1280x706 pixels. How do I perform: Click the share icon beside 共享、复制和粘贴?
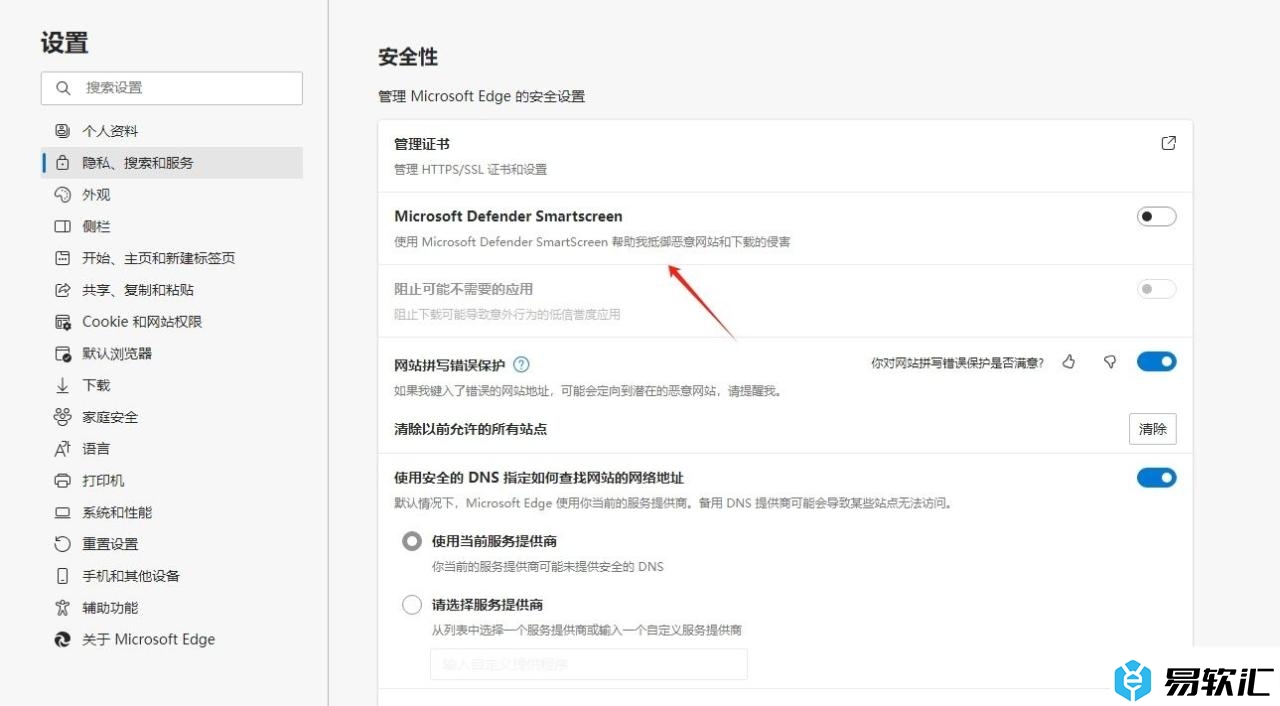63,290
